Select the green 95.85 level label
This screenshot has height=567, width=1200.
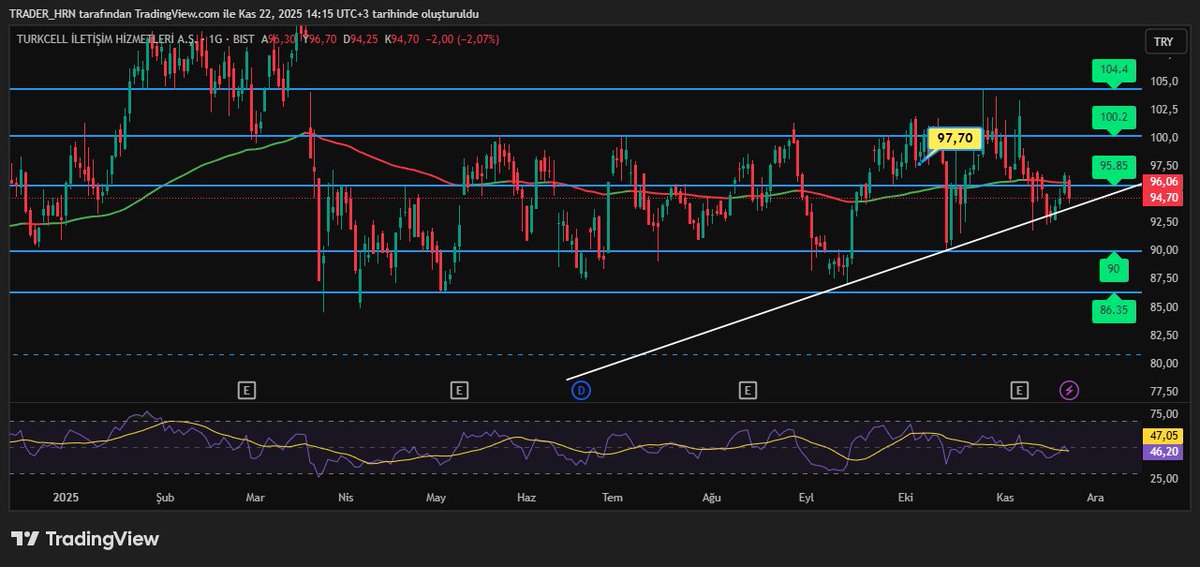point(1113,166)
